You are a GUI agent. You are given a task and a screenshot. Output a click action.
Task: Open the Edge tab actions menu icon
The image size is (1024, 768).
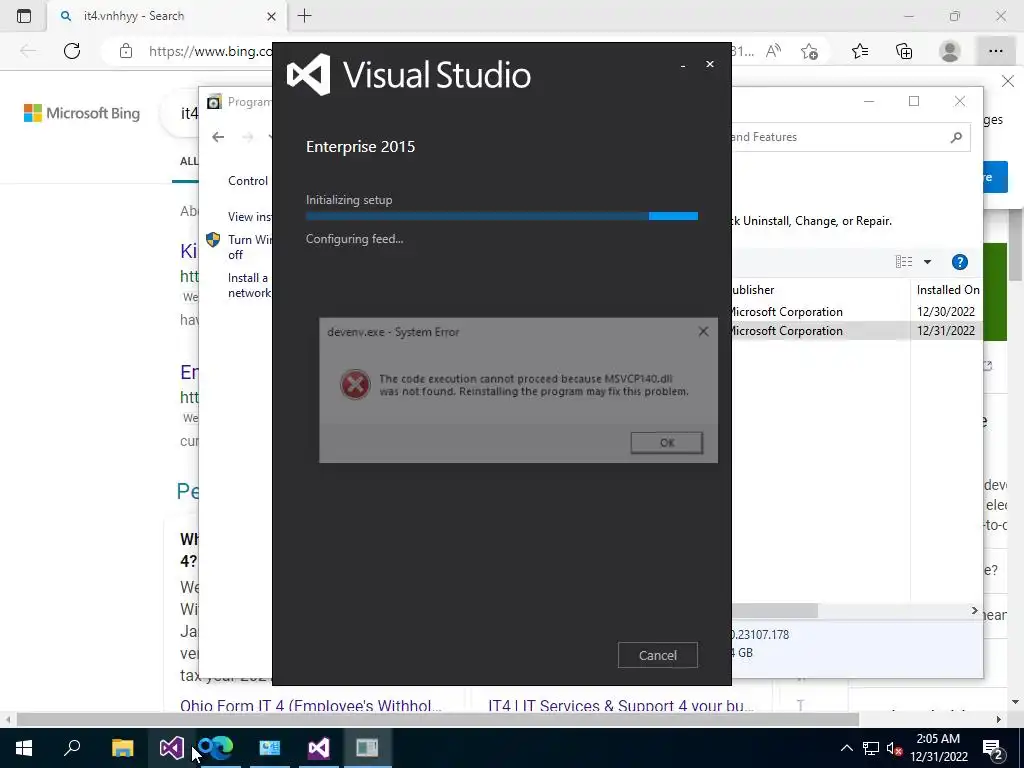pos(24,16)
